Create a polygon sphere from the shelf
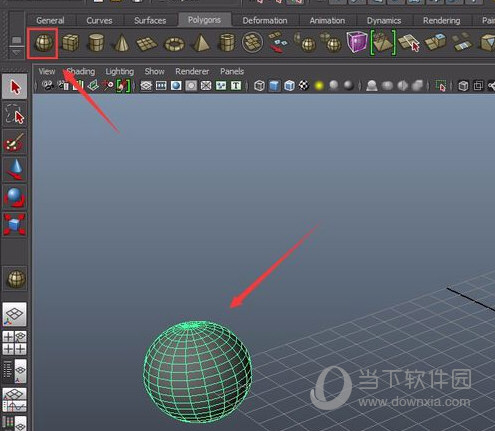495x431 pixels. point(43,43)
